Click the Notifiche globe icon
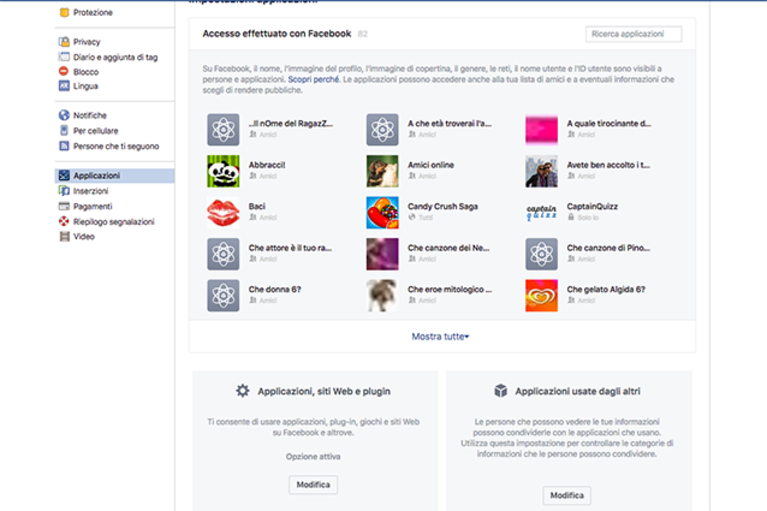The image size is (767, 511). click(64, 115)
